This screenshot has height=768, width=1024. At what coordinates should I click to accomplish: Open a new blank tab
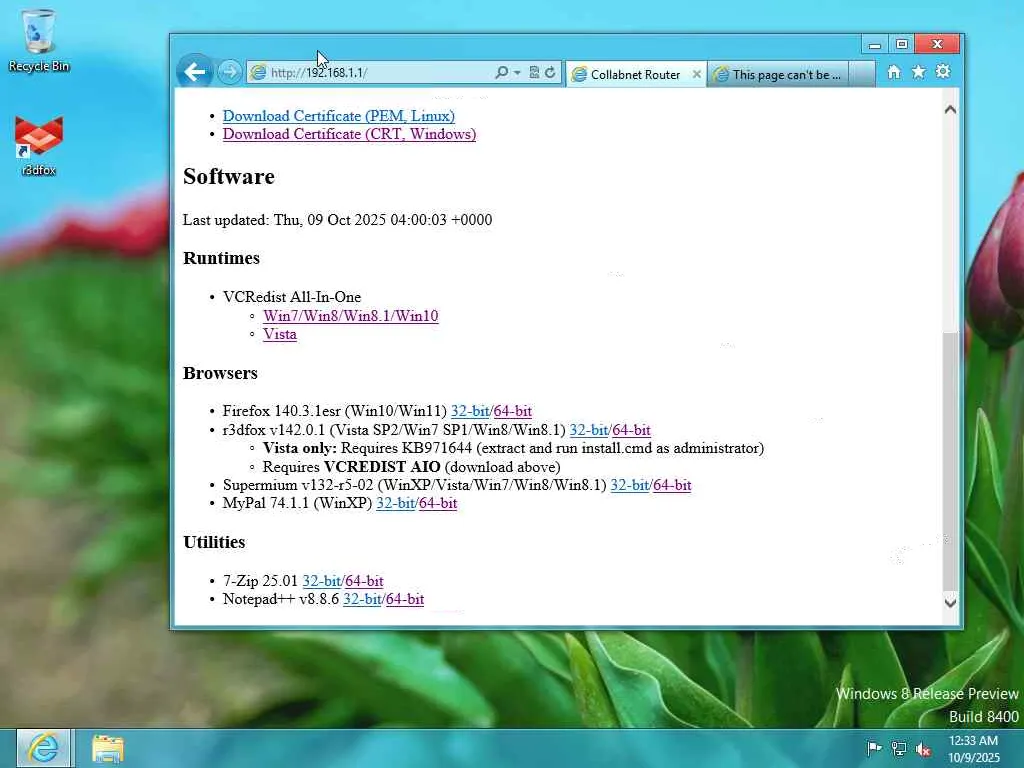(863, 74)
